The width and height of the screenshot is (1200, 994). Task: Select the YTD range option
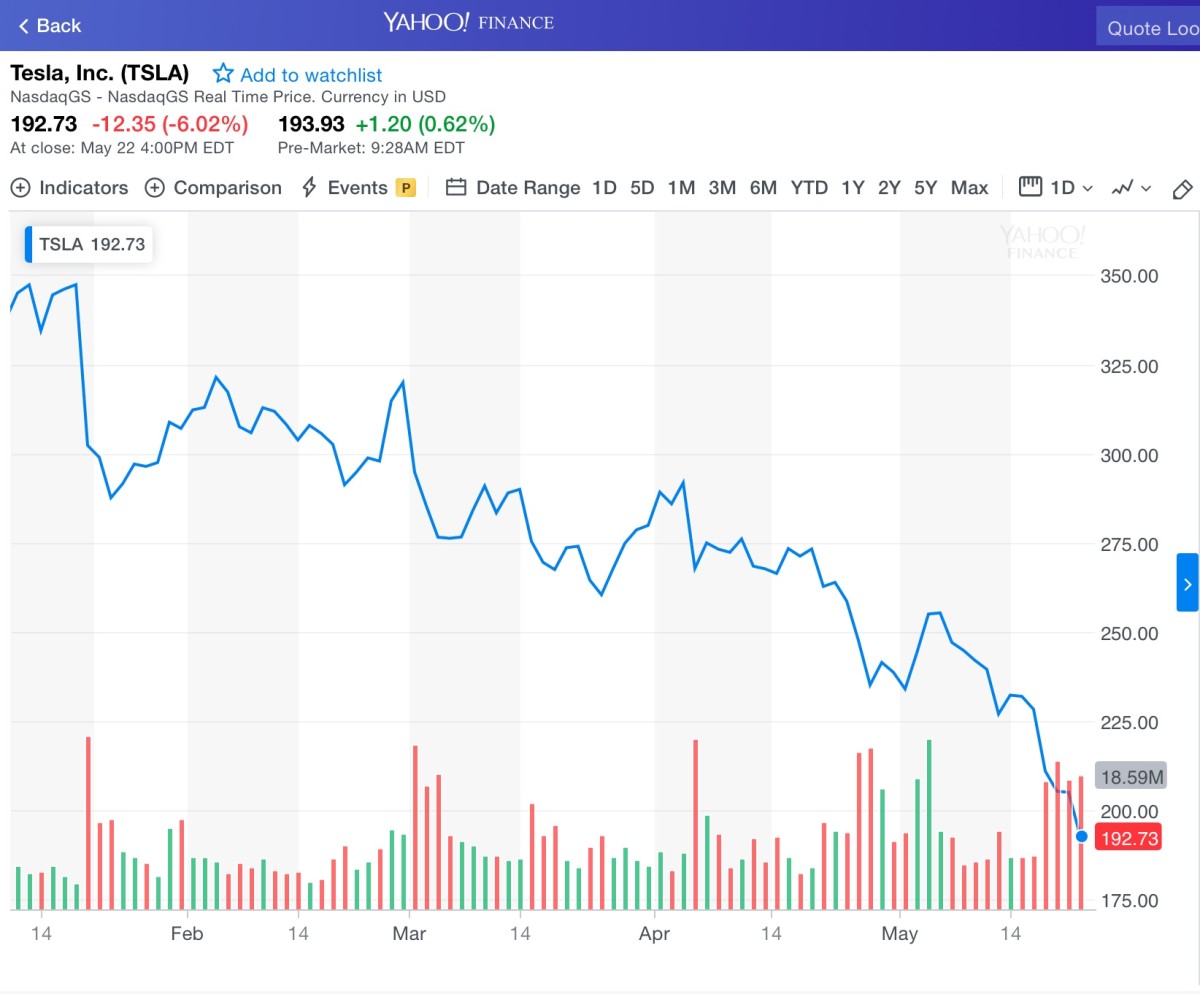click(x=809, y=188)
